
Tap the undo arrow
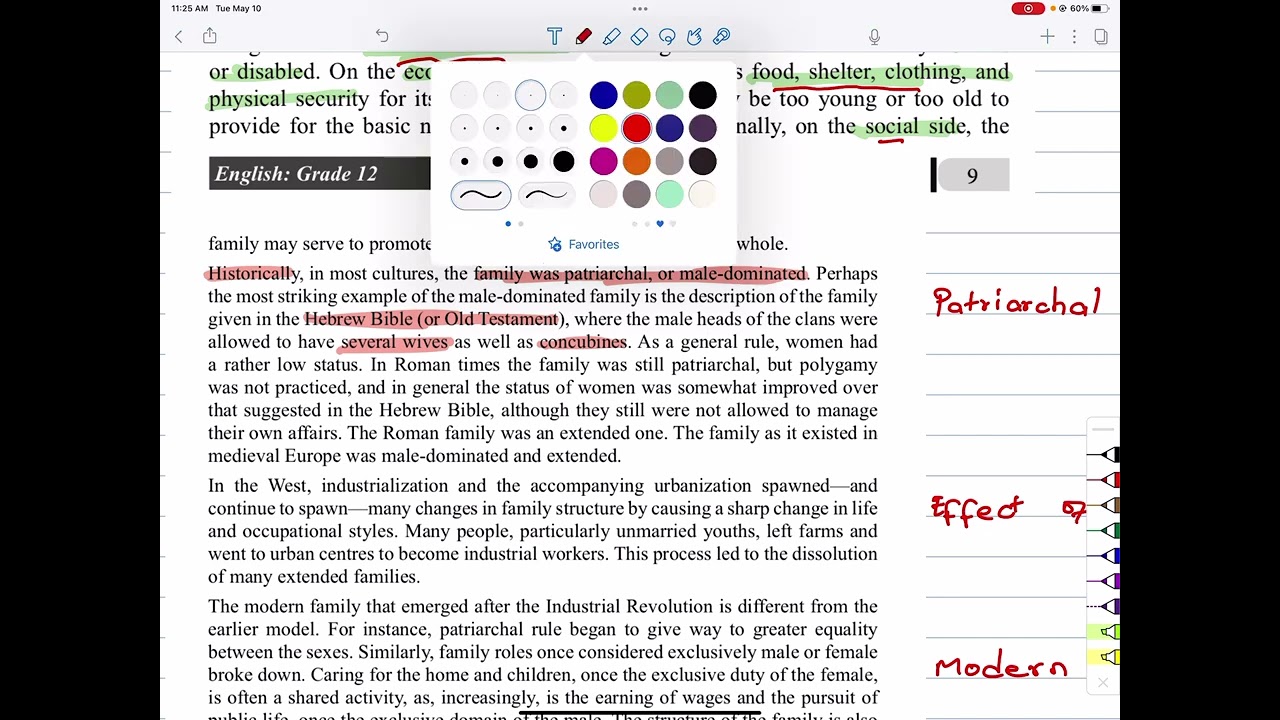382,36
